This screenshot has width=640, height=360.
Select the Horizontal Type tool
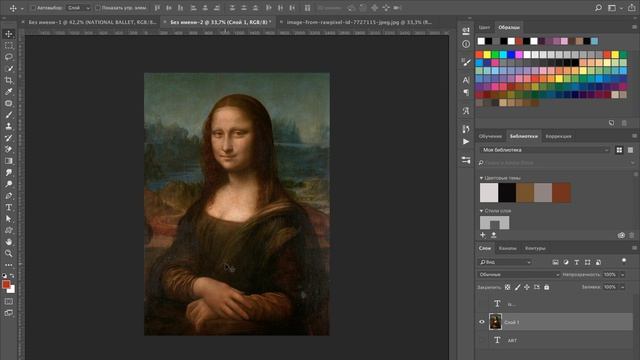9,207
